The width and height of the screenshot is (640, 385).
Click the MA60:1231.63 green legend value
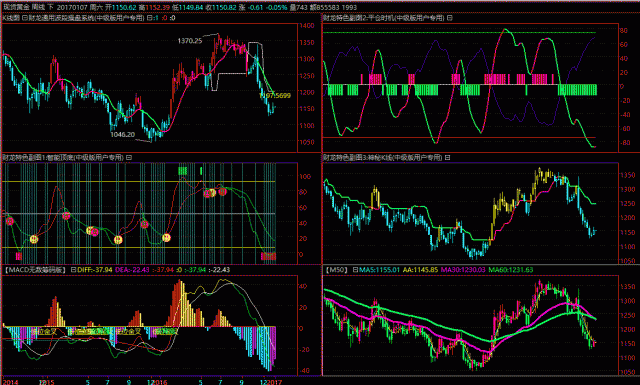pyautogui.click(x=511, y=270)
